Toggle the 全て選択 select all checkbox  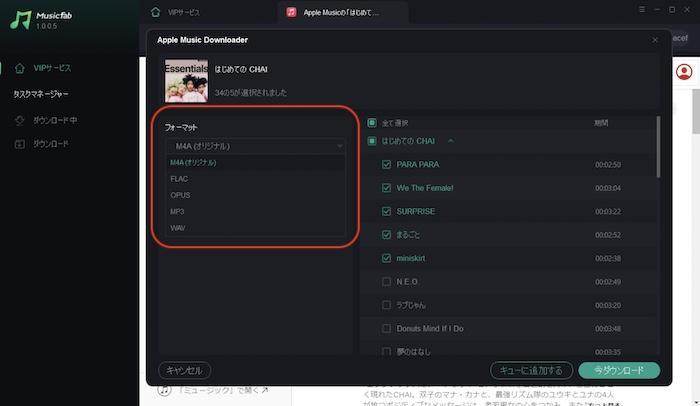click(372, 123)
